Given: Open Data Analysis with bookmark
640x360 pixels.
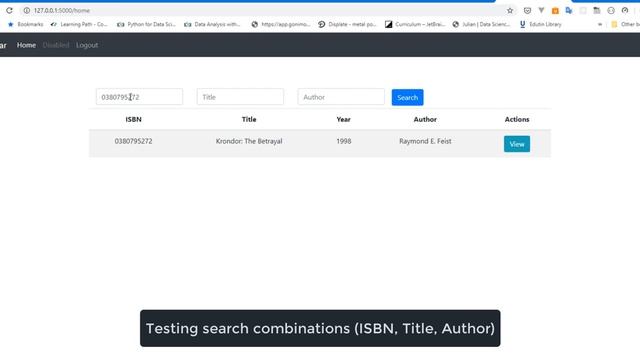Looking at the screenshot, I should click(212, 24).
